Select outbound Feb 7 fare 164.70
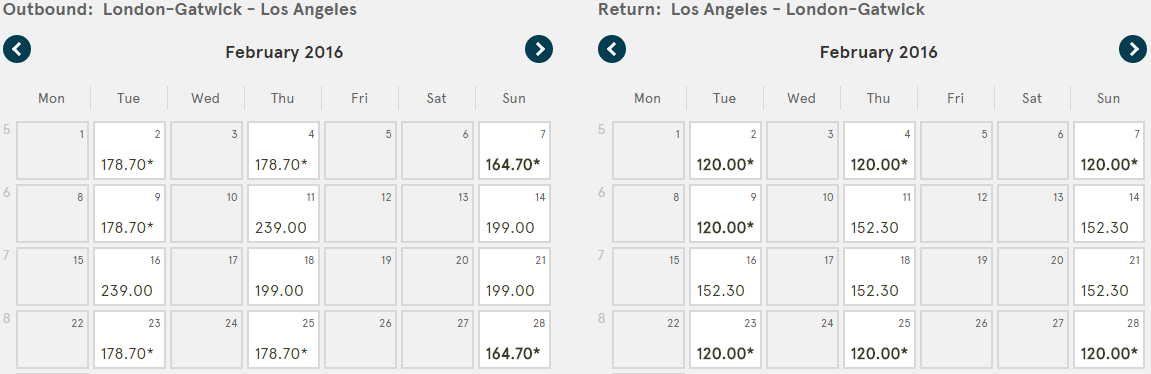The width and height of the screenshot is (1151, 374). click(513, 151)
